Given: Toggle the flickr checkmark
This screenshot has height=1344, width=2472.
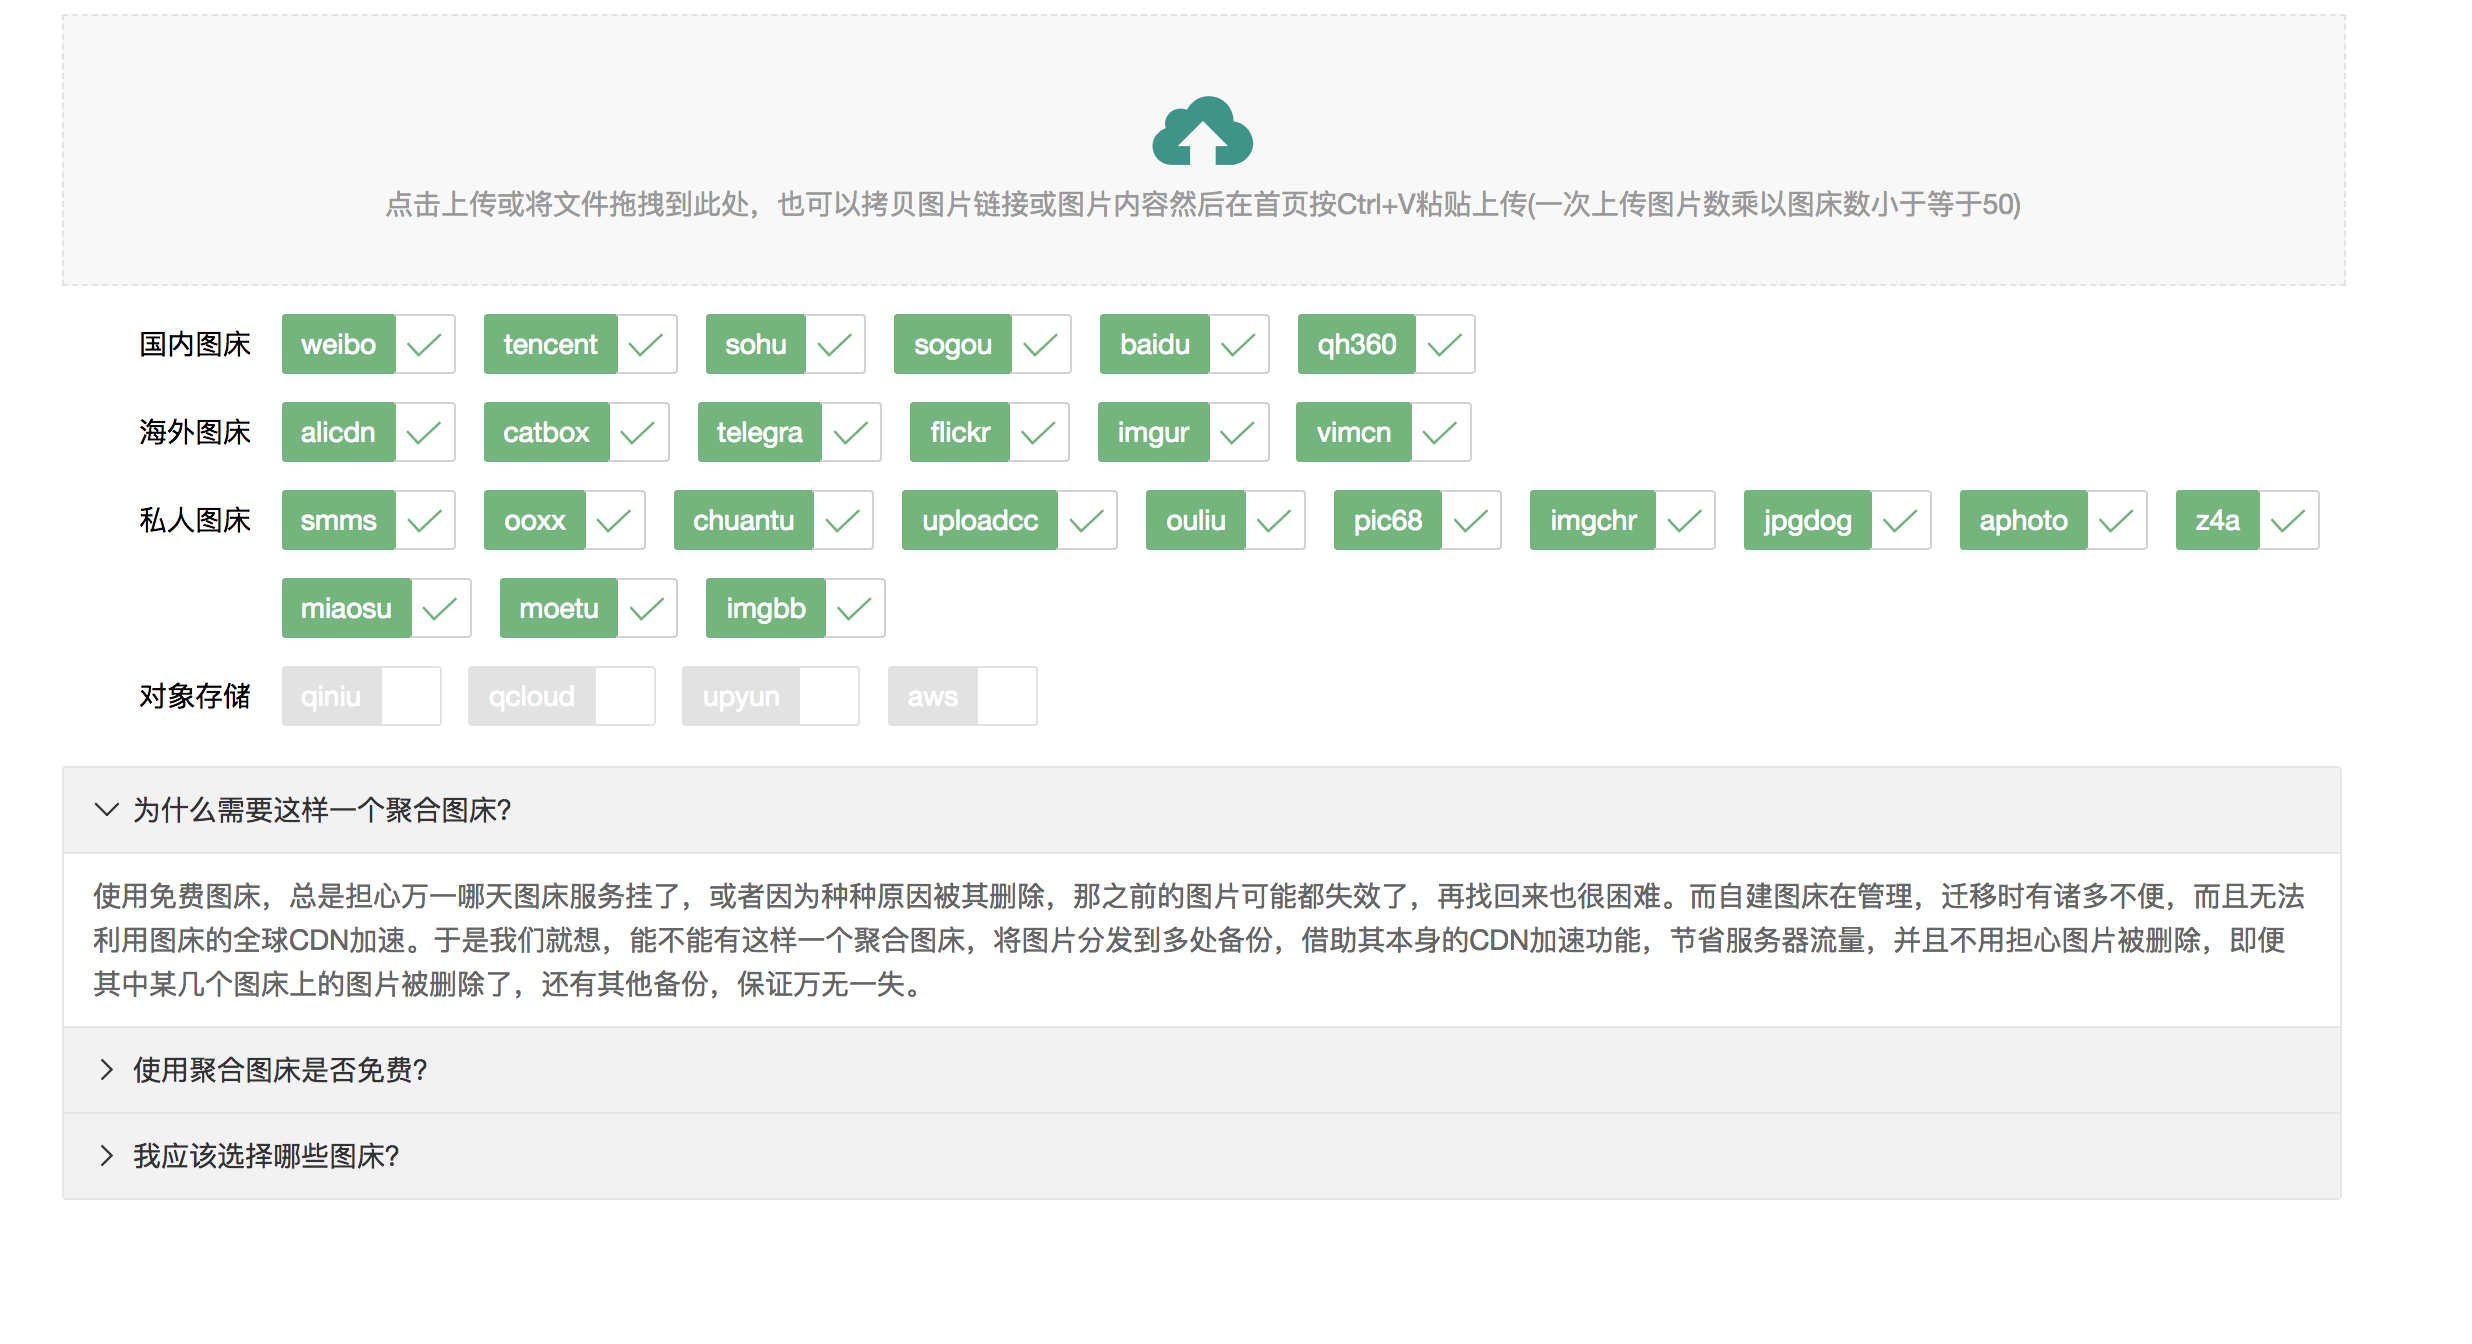Looking at the screenshot, I should coord(1038,432).
